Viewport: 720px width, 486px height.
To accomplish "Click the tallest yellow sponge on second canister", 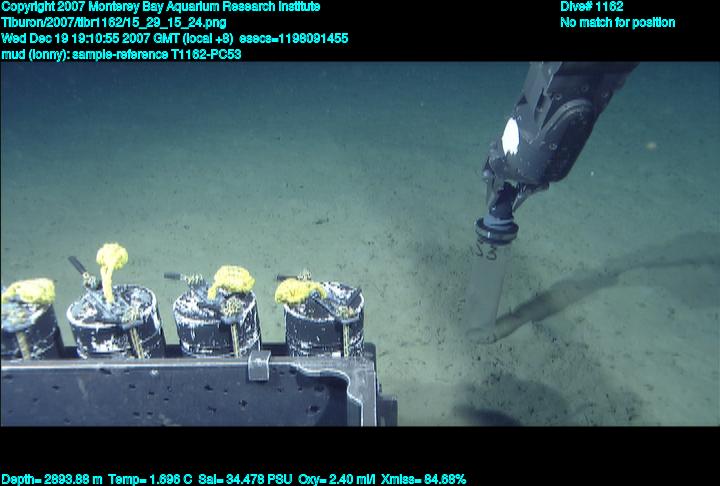I will tap(111, 262).
